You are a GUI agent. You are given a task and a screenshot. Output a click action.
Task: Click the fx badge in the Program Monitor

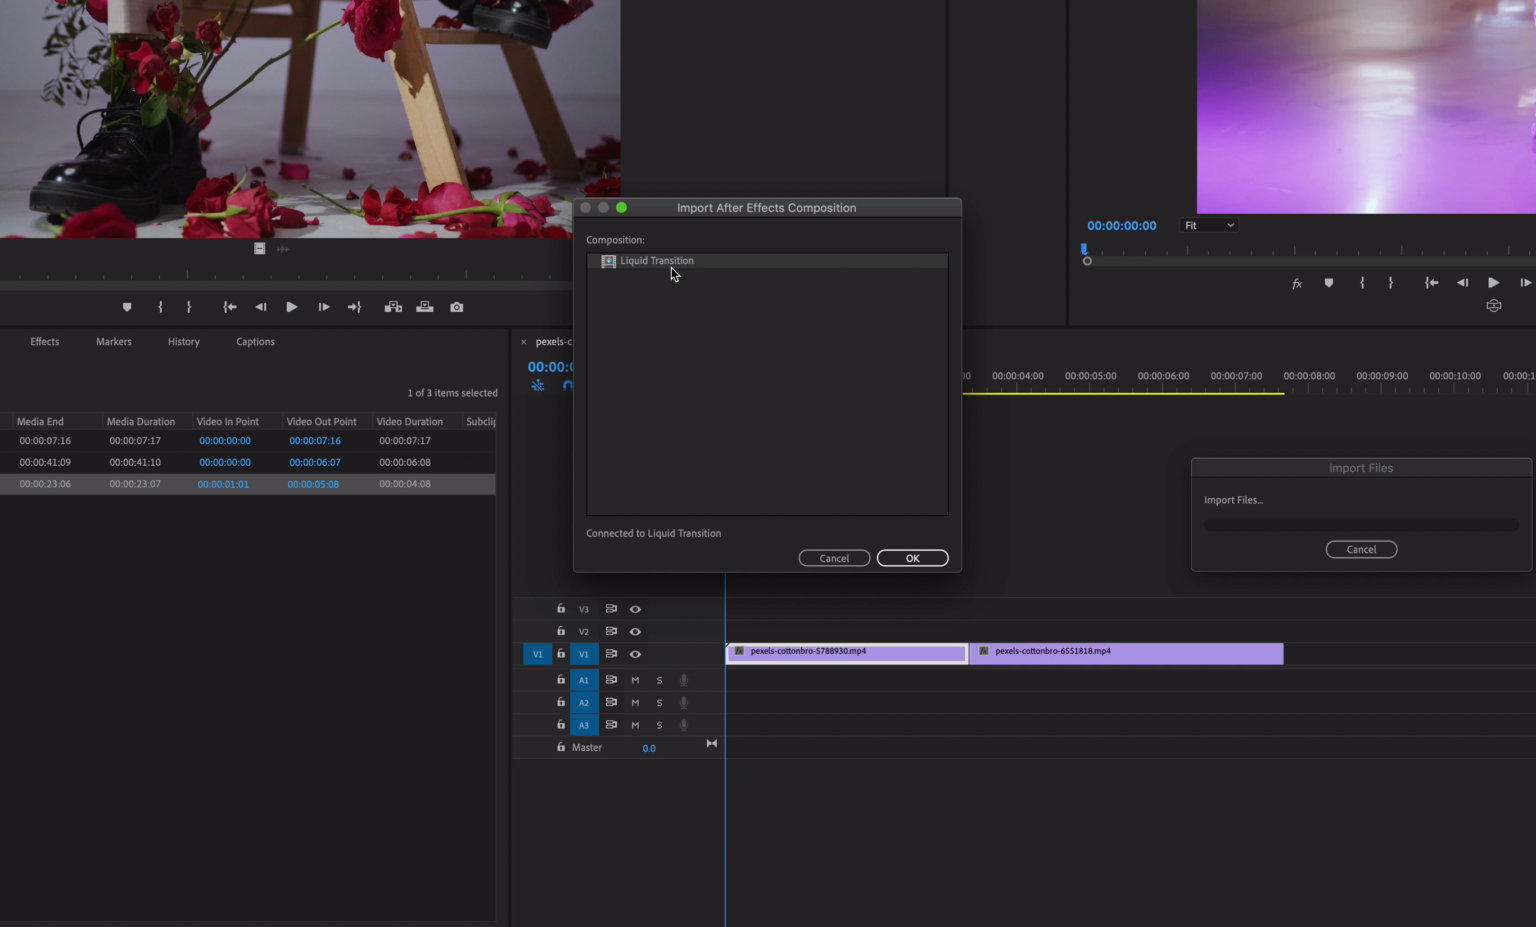1296,283
